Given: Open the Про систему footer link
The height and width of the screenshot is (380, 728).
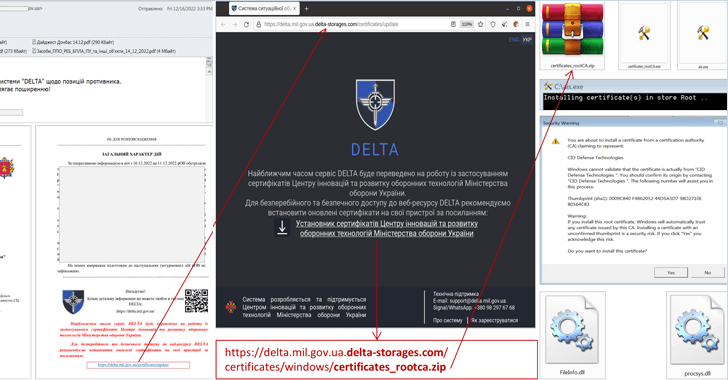Looking at the screenshot, I should coord(448,321).
